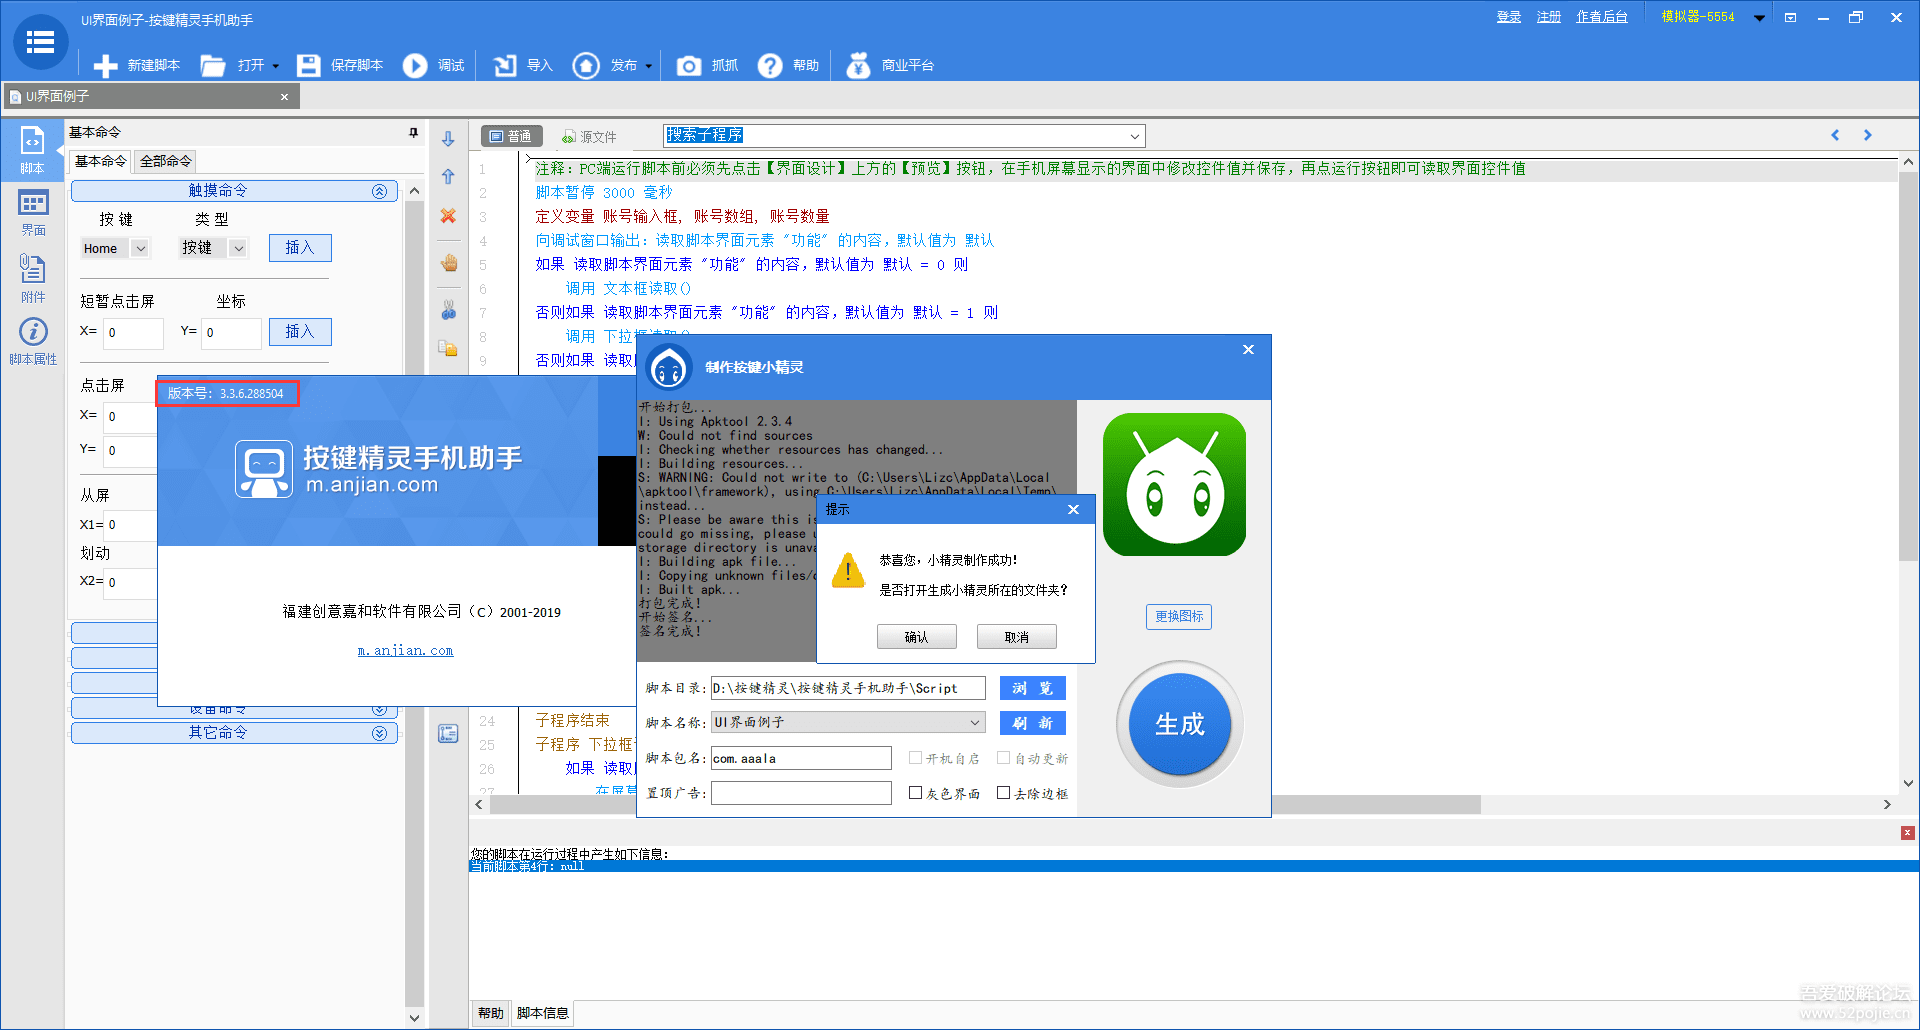Screen dimensions: 1920x1030
Task: Switch to the 源文件 view tab
Action: (589, 137)
